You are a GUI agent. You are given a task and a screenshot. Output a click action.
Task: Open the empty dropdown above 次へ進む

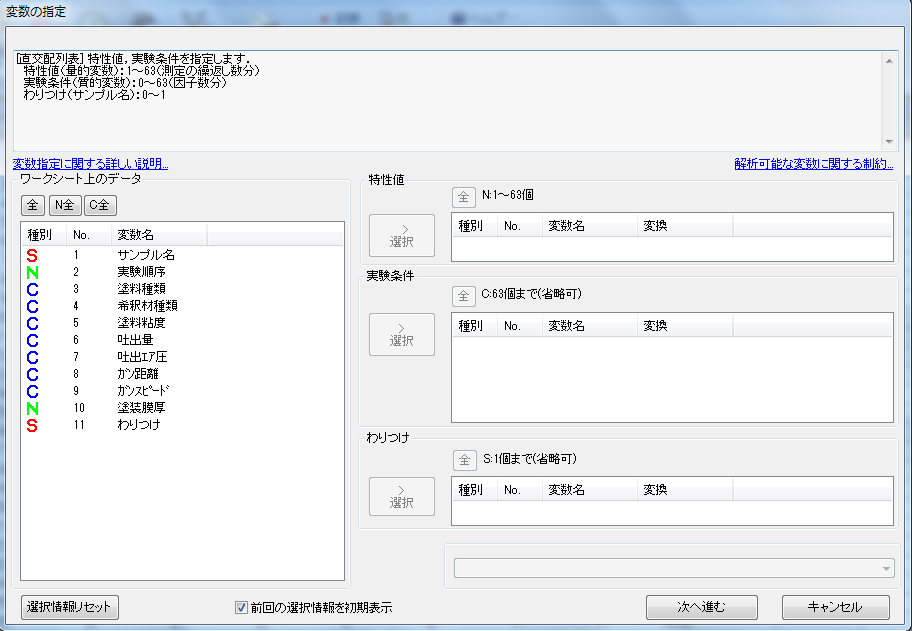674,568
